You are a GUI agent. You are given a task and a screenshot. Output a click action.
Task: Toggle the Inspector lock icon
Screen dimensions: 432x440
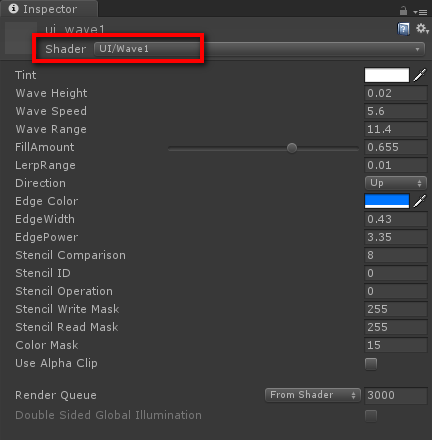click(403, 11)
